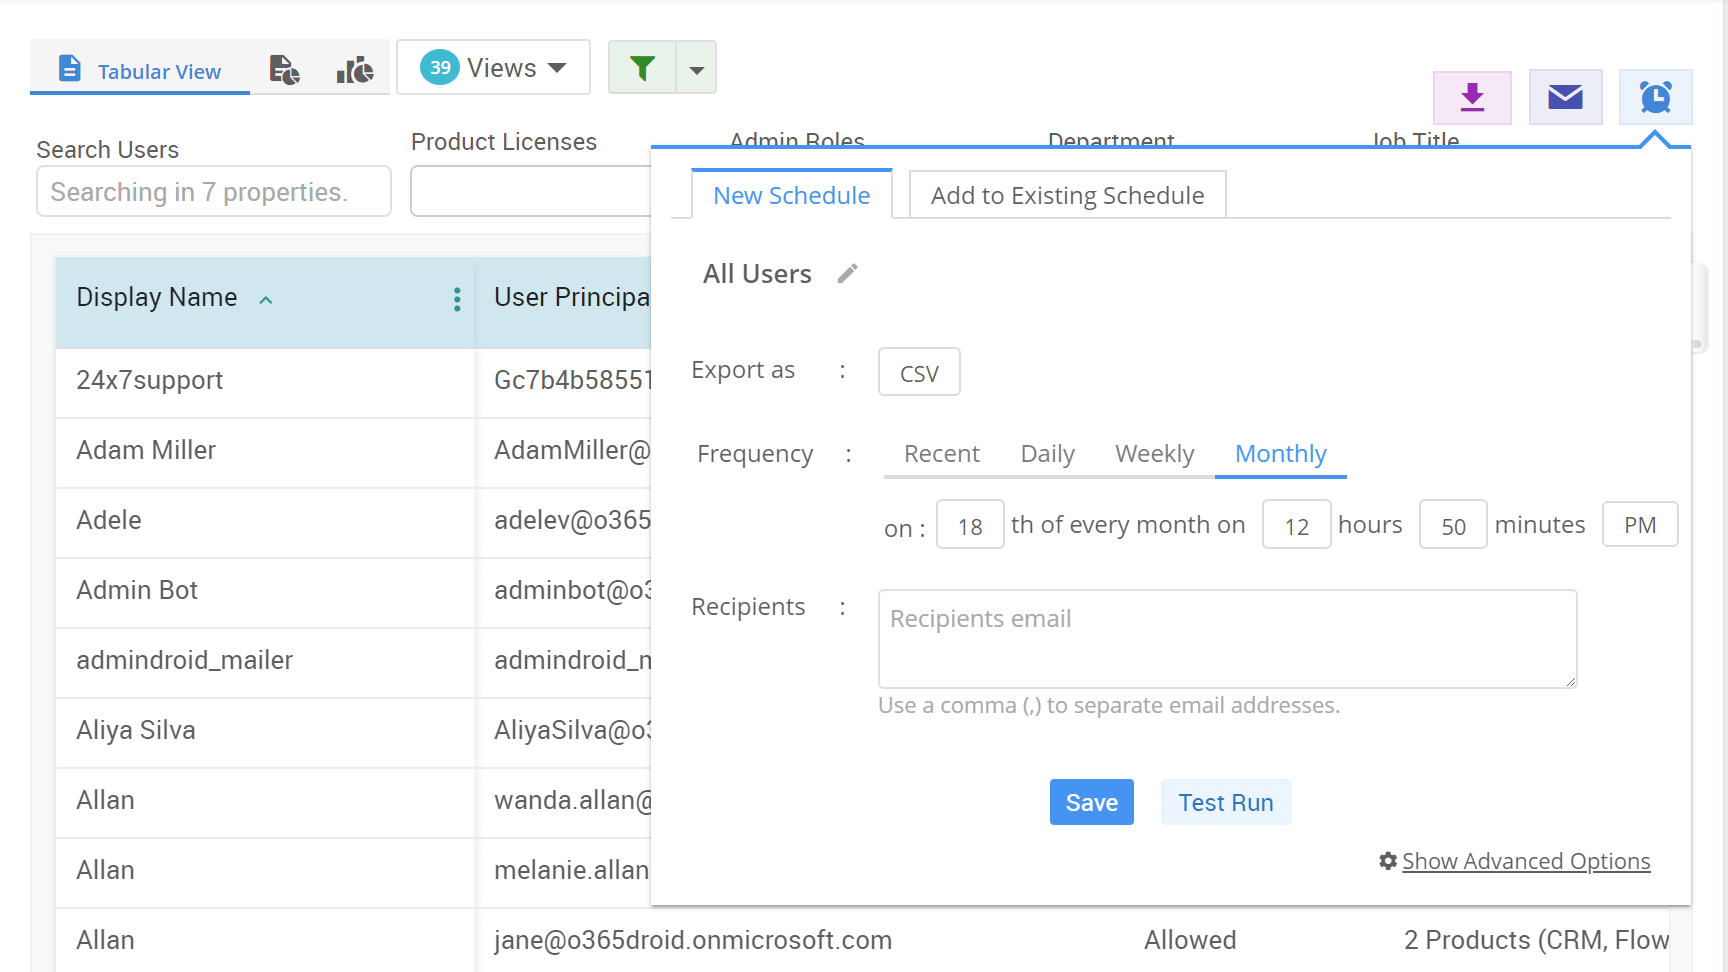Select the Tabular View tab
The width and height of the screenshot is (1728, 972).
coord(140,71)
